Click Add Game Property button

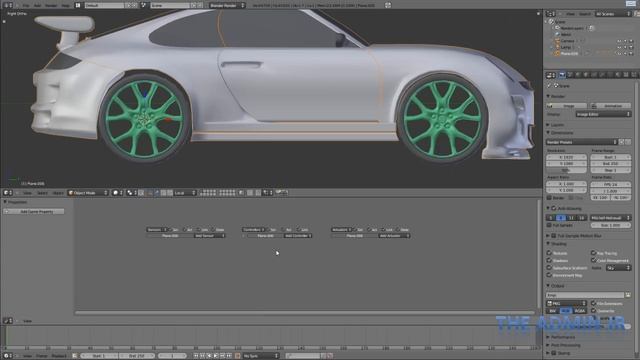pos(33,211)
